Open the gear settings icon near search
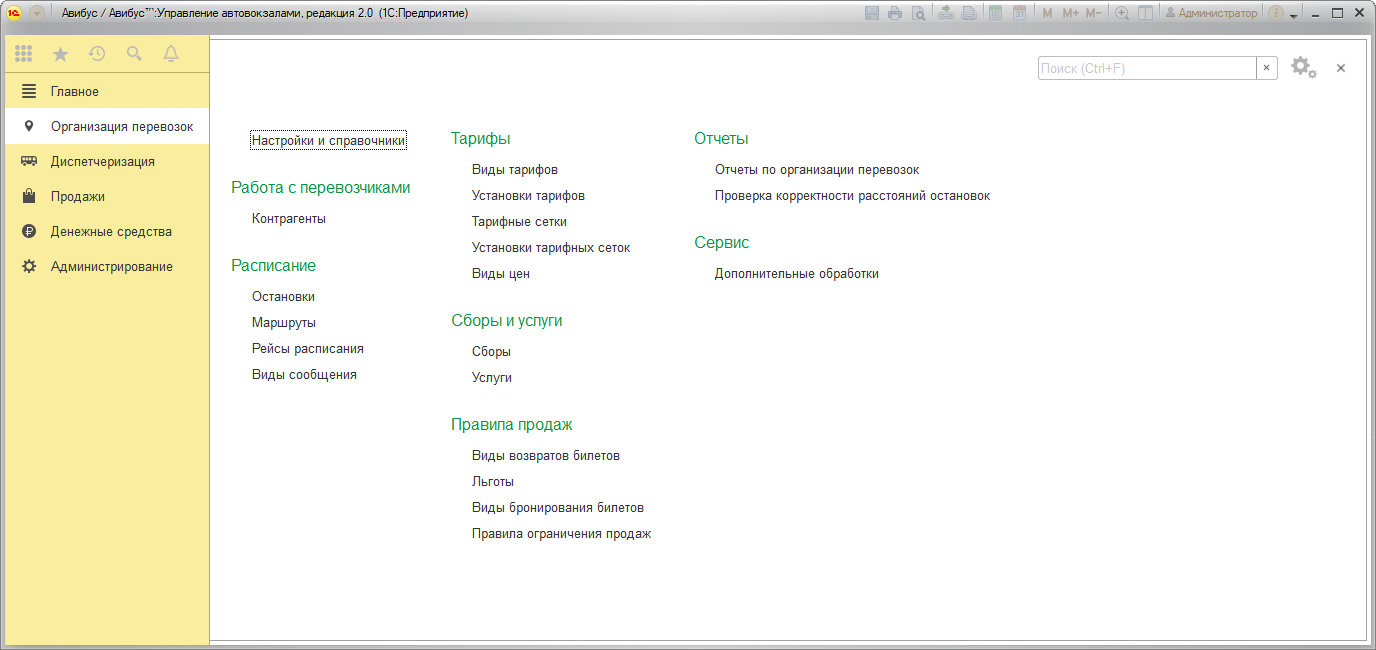1376x650 pixels. 1302,68
